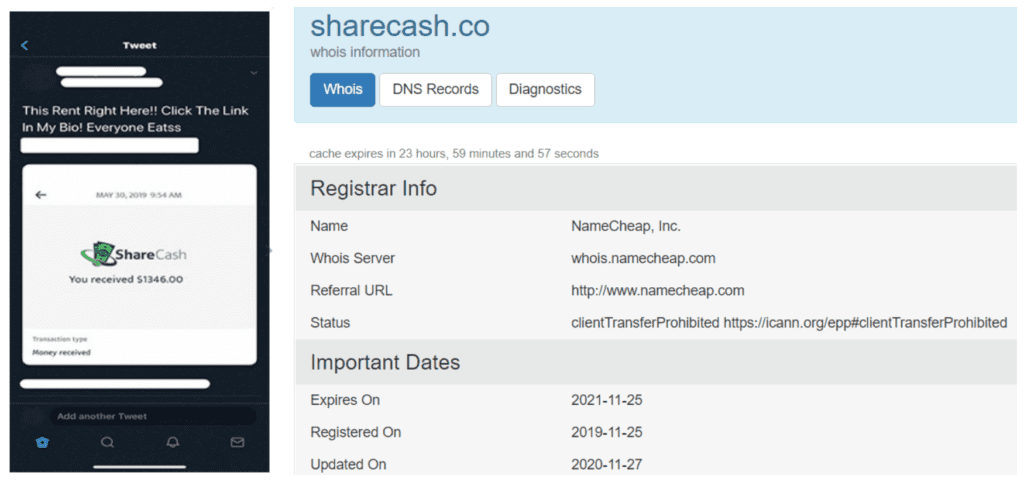Switch to DNS Records tab
This screenshot has height=482, width=1024.
436,89
